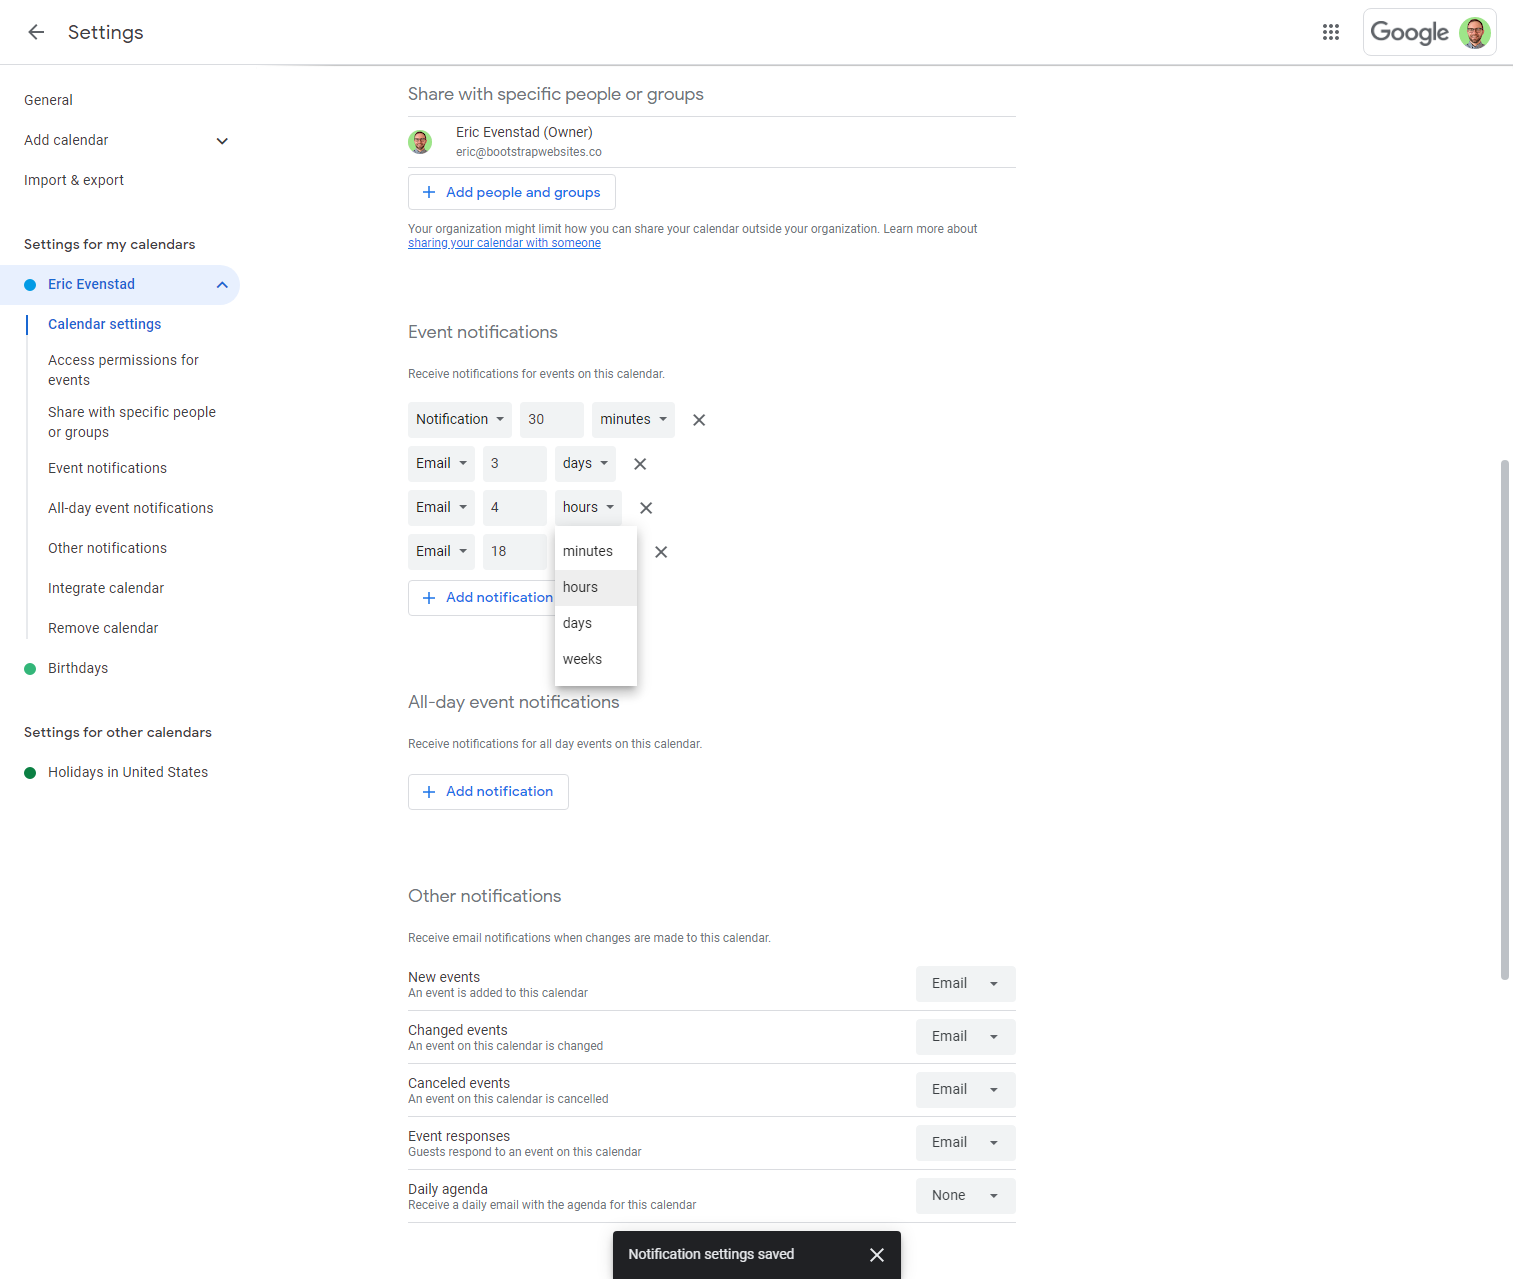Screen dimensions: 1513x1279
Task: Go to Share with specific people or groups
Action: point(132,422)
